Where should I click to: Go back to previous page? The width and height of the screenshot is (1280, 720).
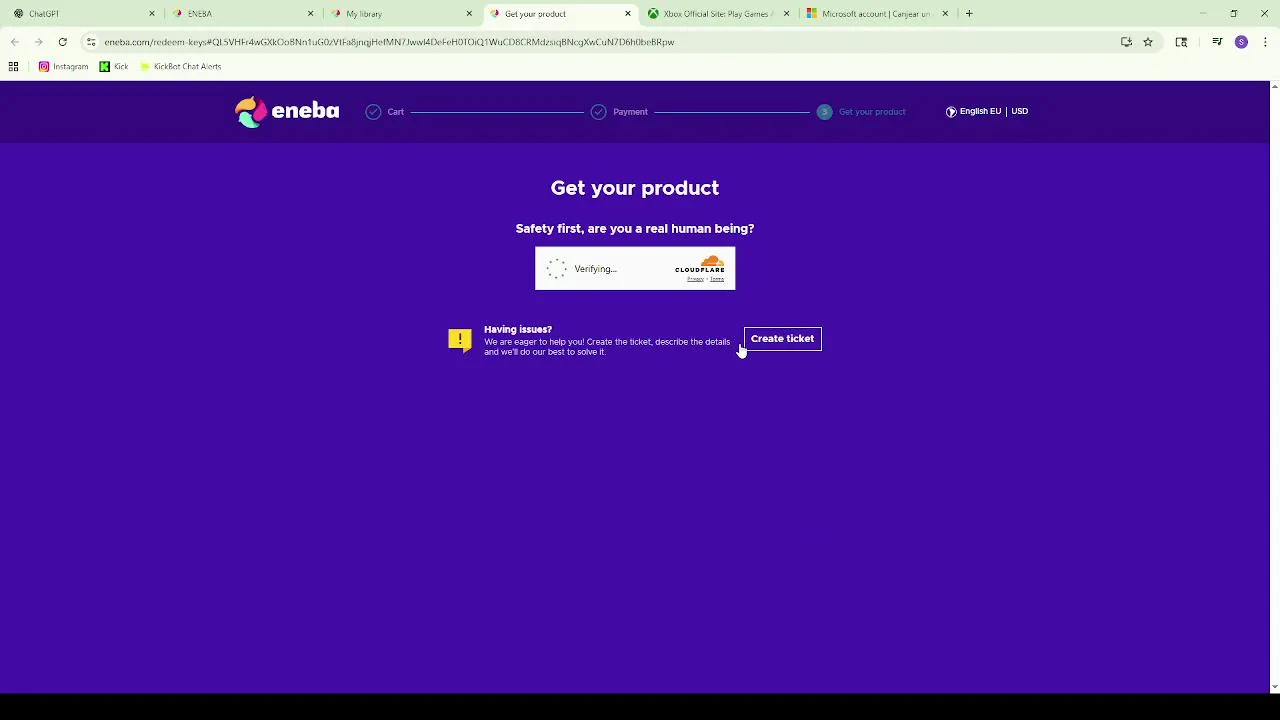tap(14, 42)
